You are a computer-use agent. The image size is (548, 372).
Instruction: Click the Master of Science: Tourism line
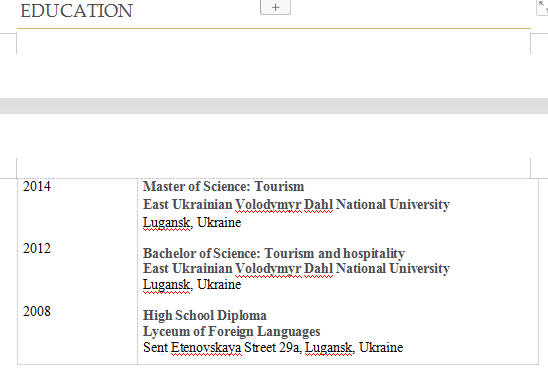224,186
